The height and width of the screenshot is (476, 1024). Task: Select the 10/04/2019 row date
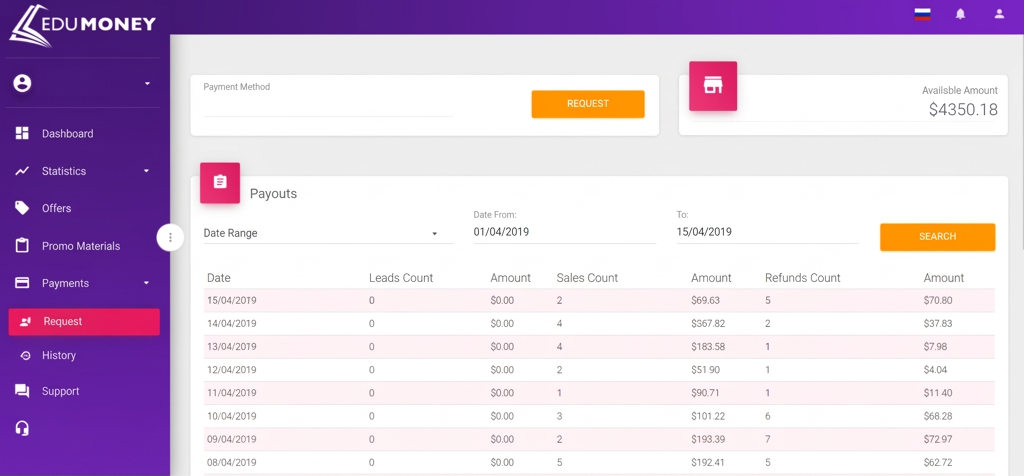232,416
